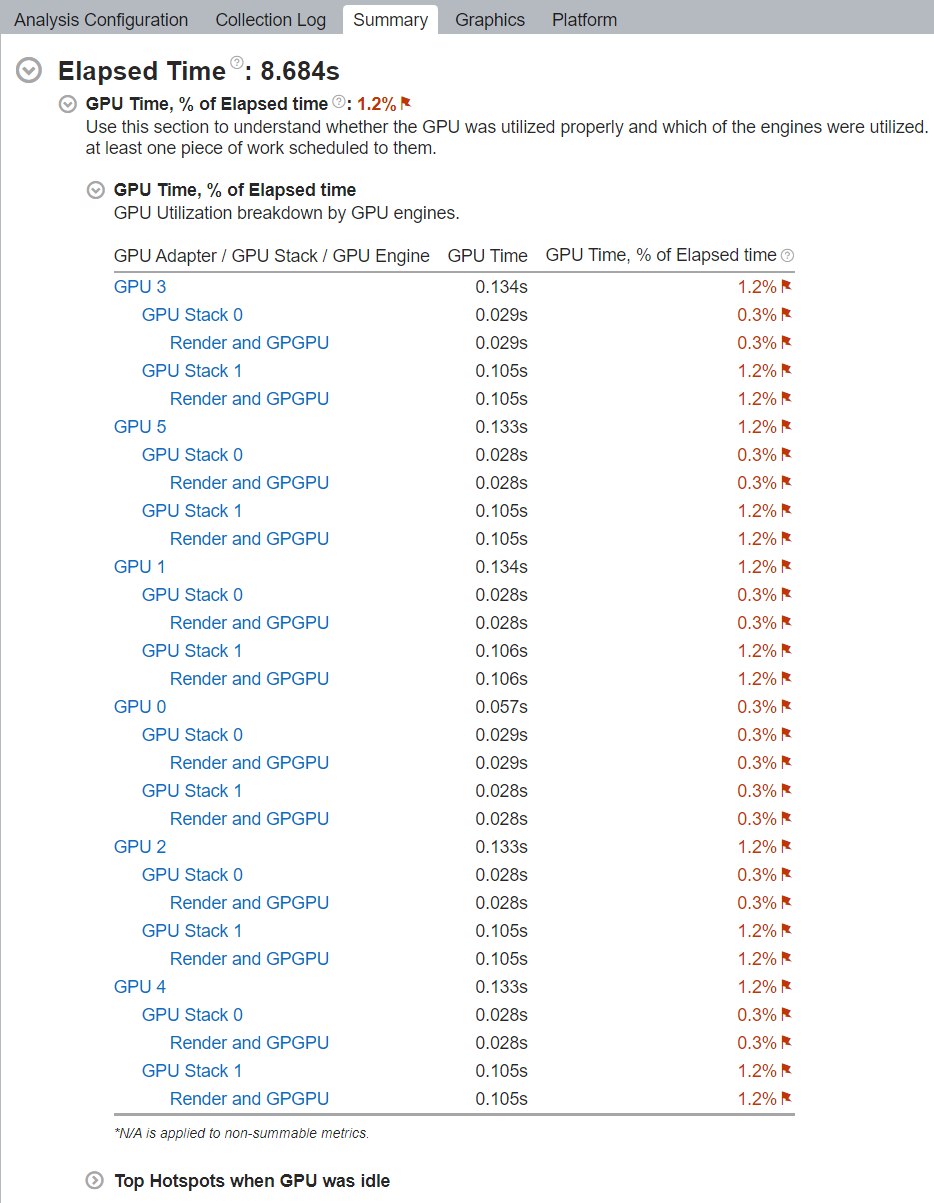Open the Platform tab
The width and height of the screenshot is (934, 1203).
click(x=584, y=20)
